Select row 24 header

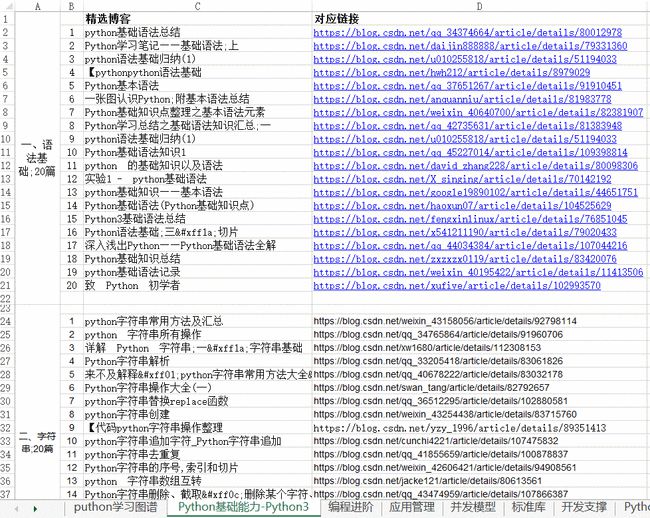pyautogui.click(x=6, y=322)
